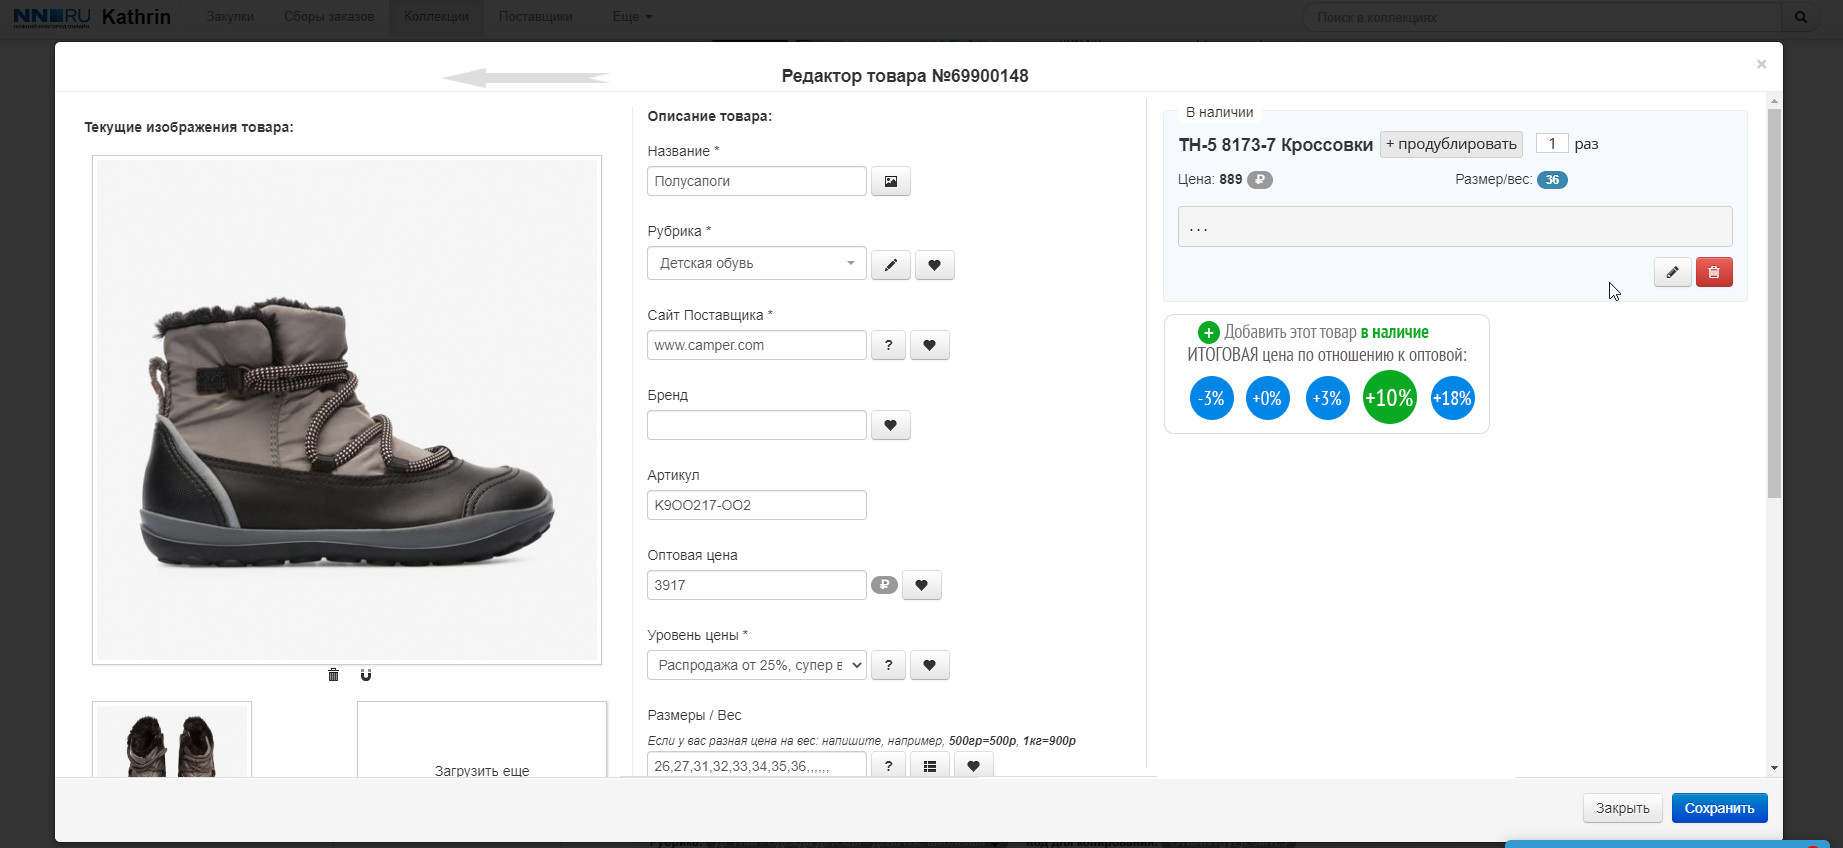The image size is (1843, 848).
Task: Click the in-stock comment box with dots
Action: point(1455,226)
